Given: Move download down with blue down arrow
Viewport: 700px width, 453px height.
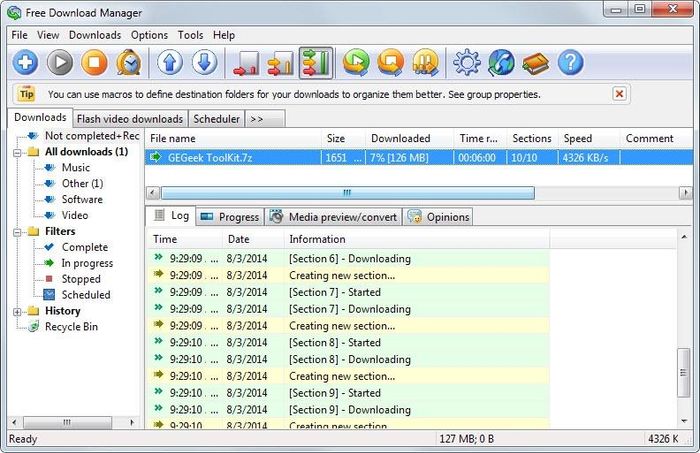Looking at the screenshot, I should tap(204, 63).
